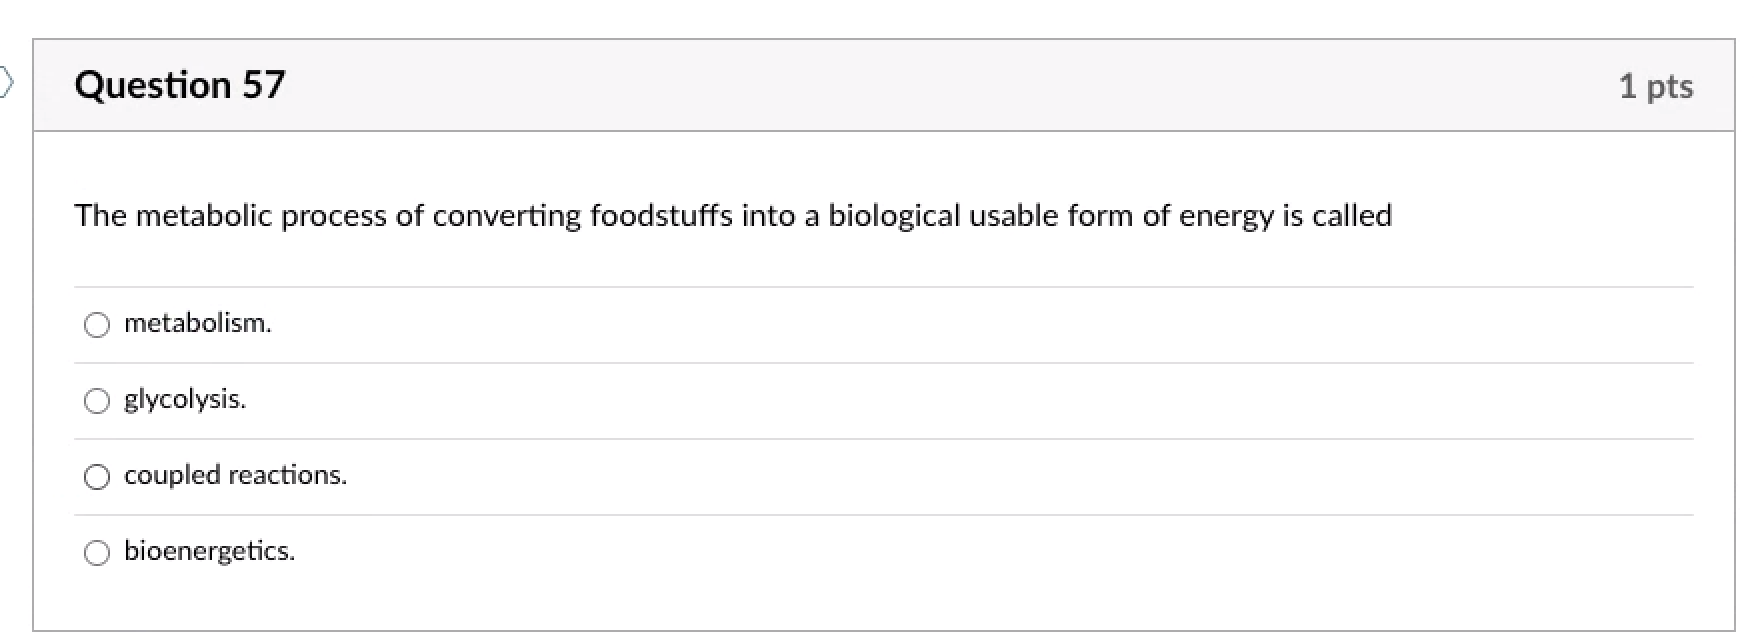Click the "1 pts" point value
The image size is (1754, 638).
[1655, 86]
